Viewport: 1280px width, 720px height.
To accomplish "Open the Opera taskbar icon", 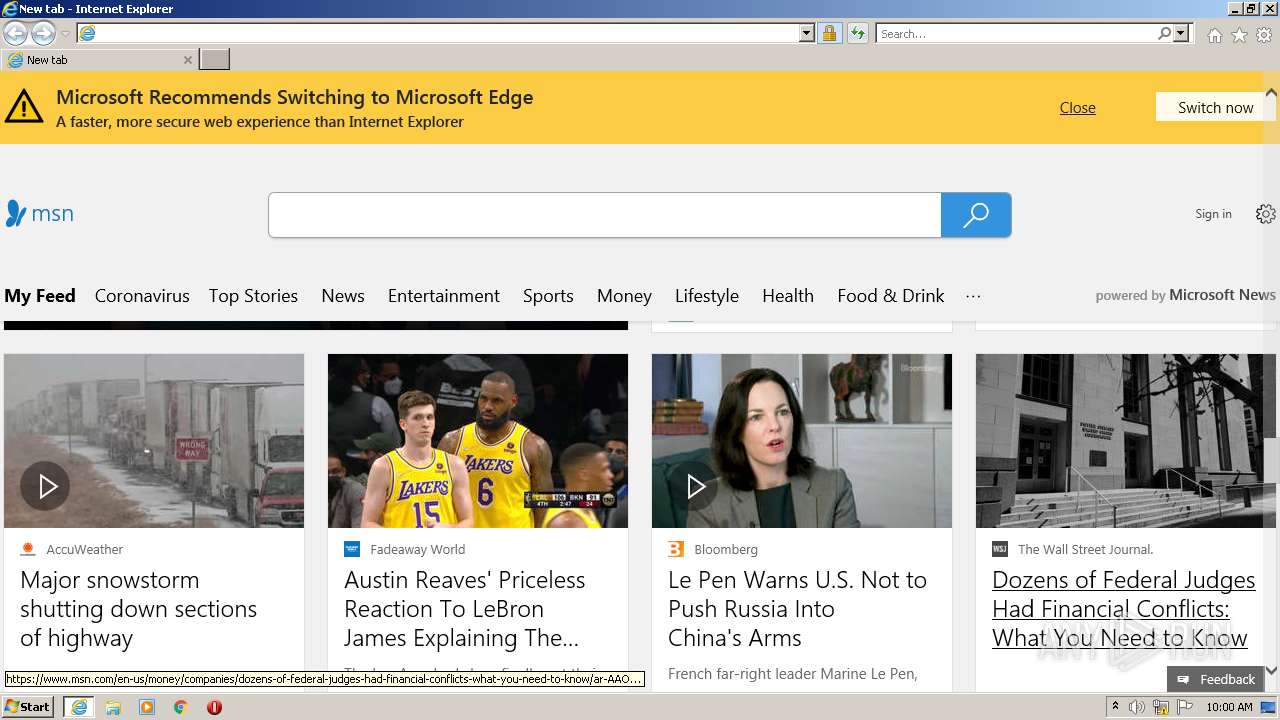I will [214, 707].
